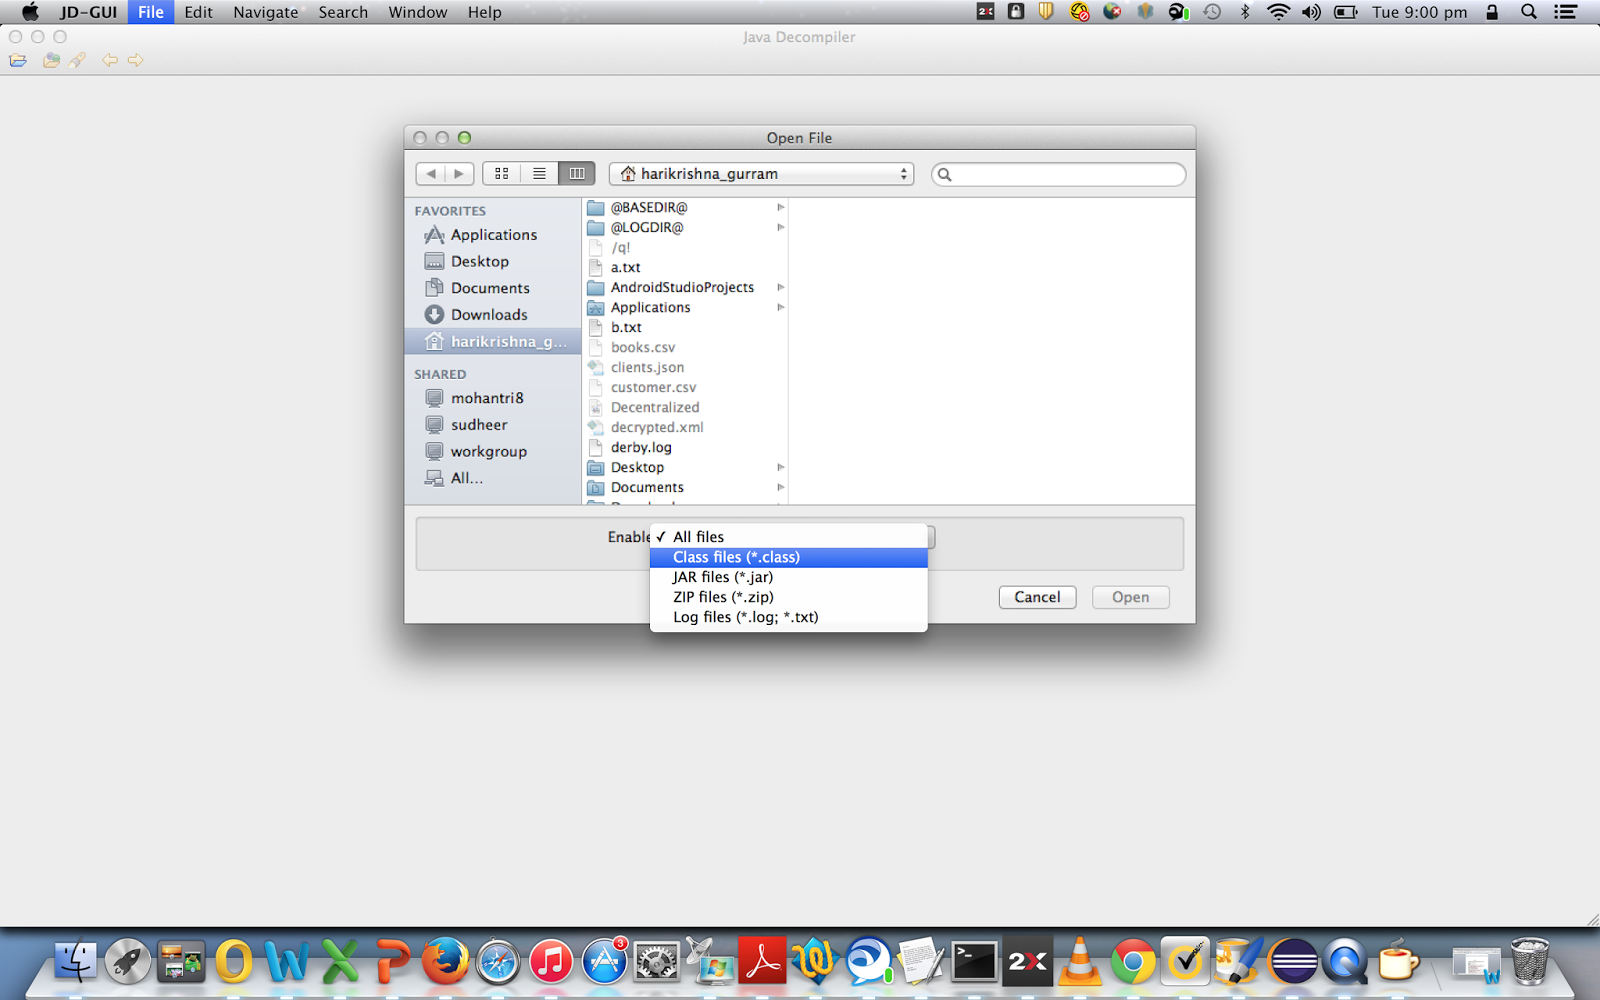
Task: Click the forward navigation arrow in the toolbar
Action: click(x=135, y=60)
